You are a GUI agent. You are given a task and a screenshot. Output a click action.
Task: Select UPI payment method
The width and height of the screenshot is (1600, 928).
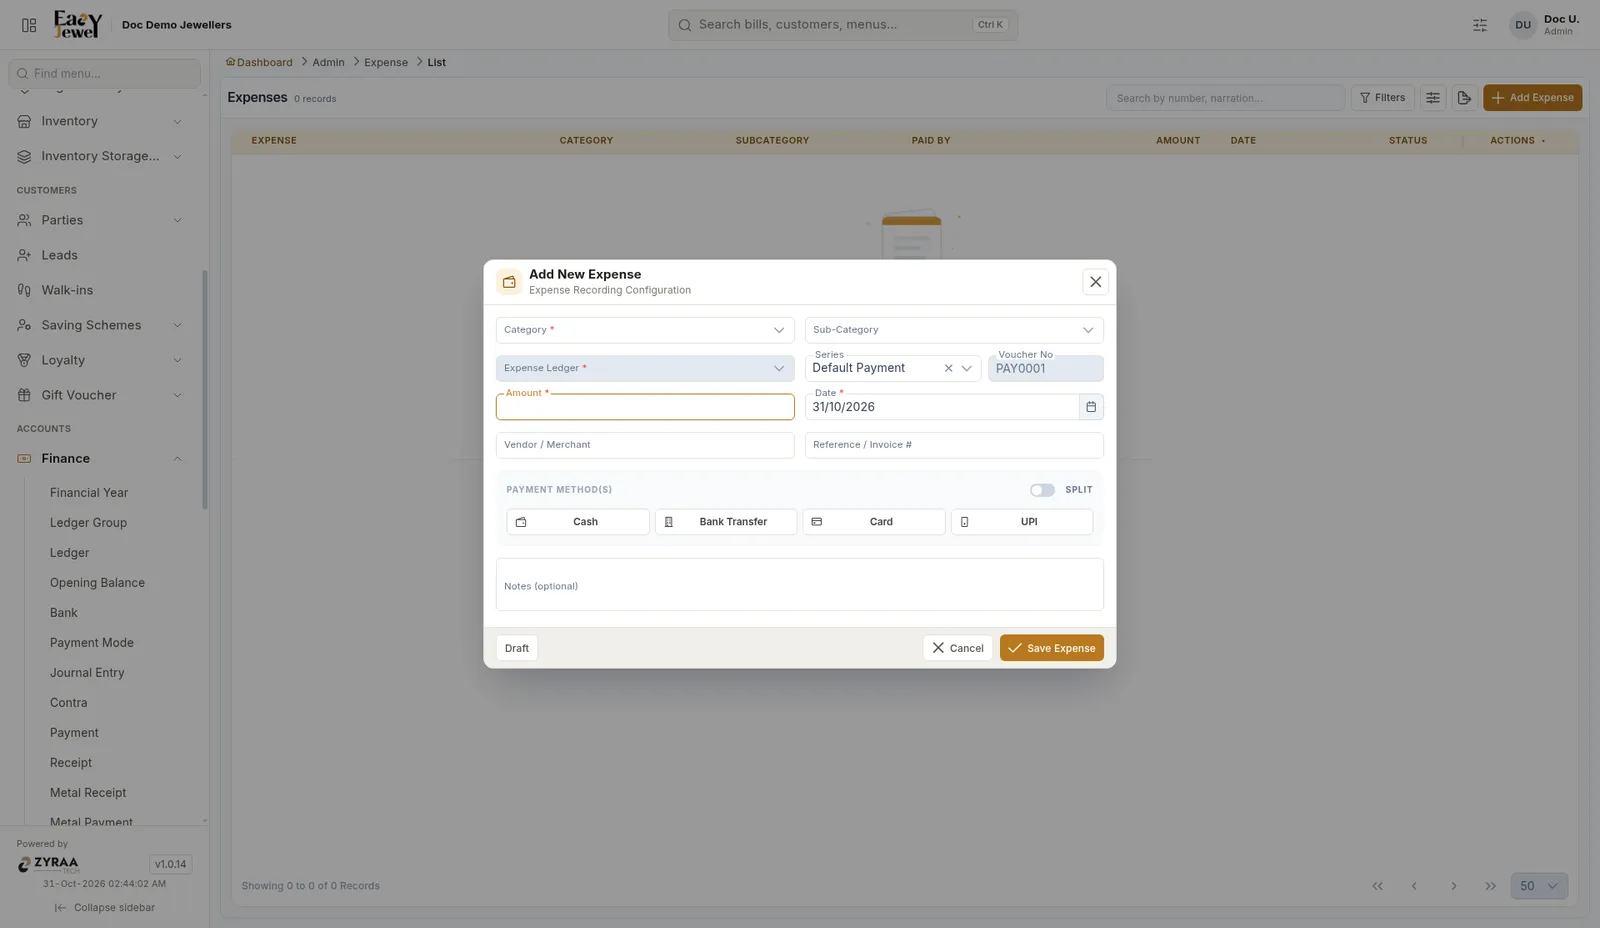1022,522
